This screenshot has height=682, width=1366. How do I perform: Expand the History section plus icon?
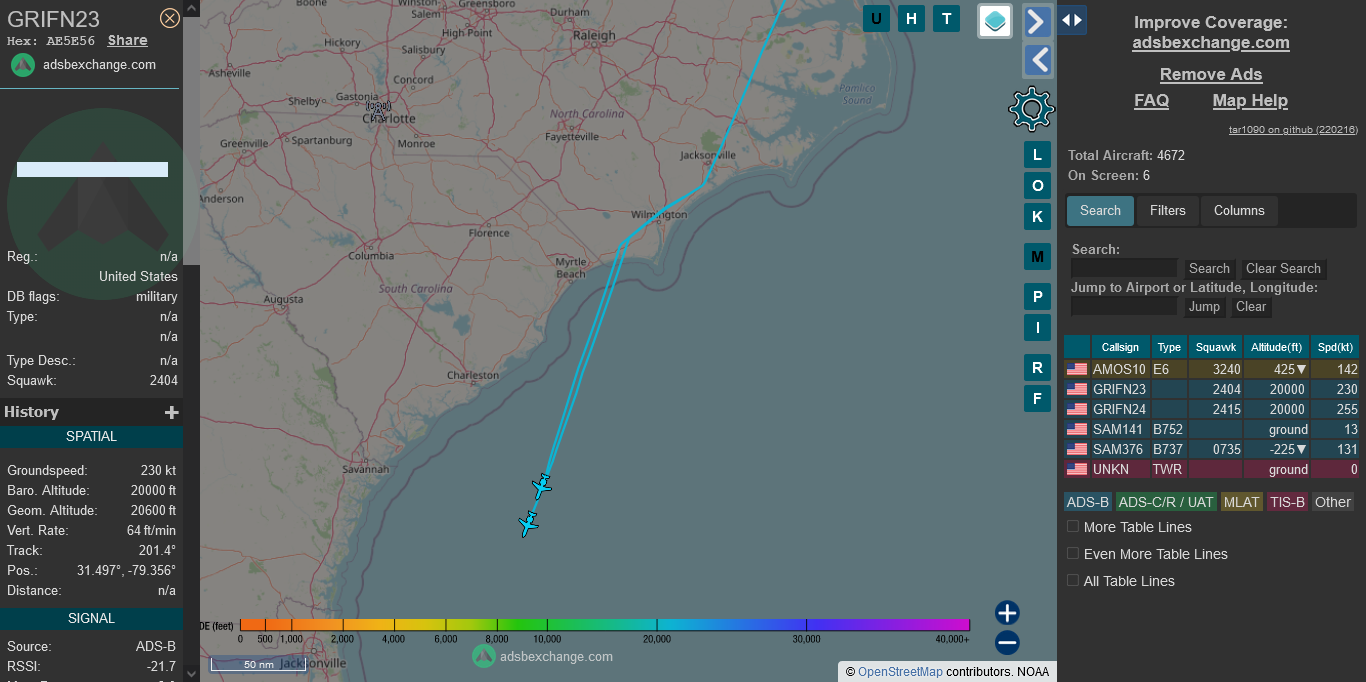coord(172,412)
